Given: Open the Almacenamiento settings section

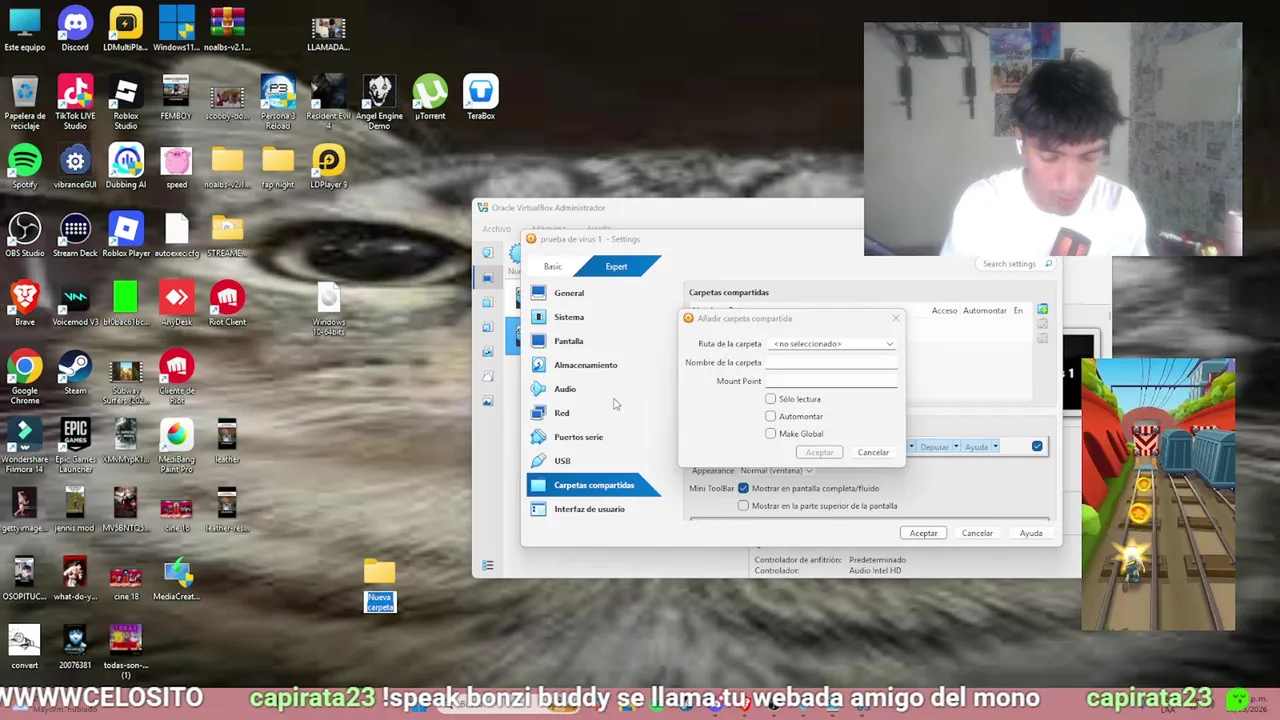Looking at the screenshot, I should (x=588, y=365).
